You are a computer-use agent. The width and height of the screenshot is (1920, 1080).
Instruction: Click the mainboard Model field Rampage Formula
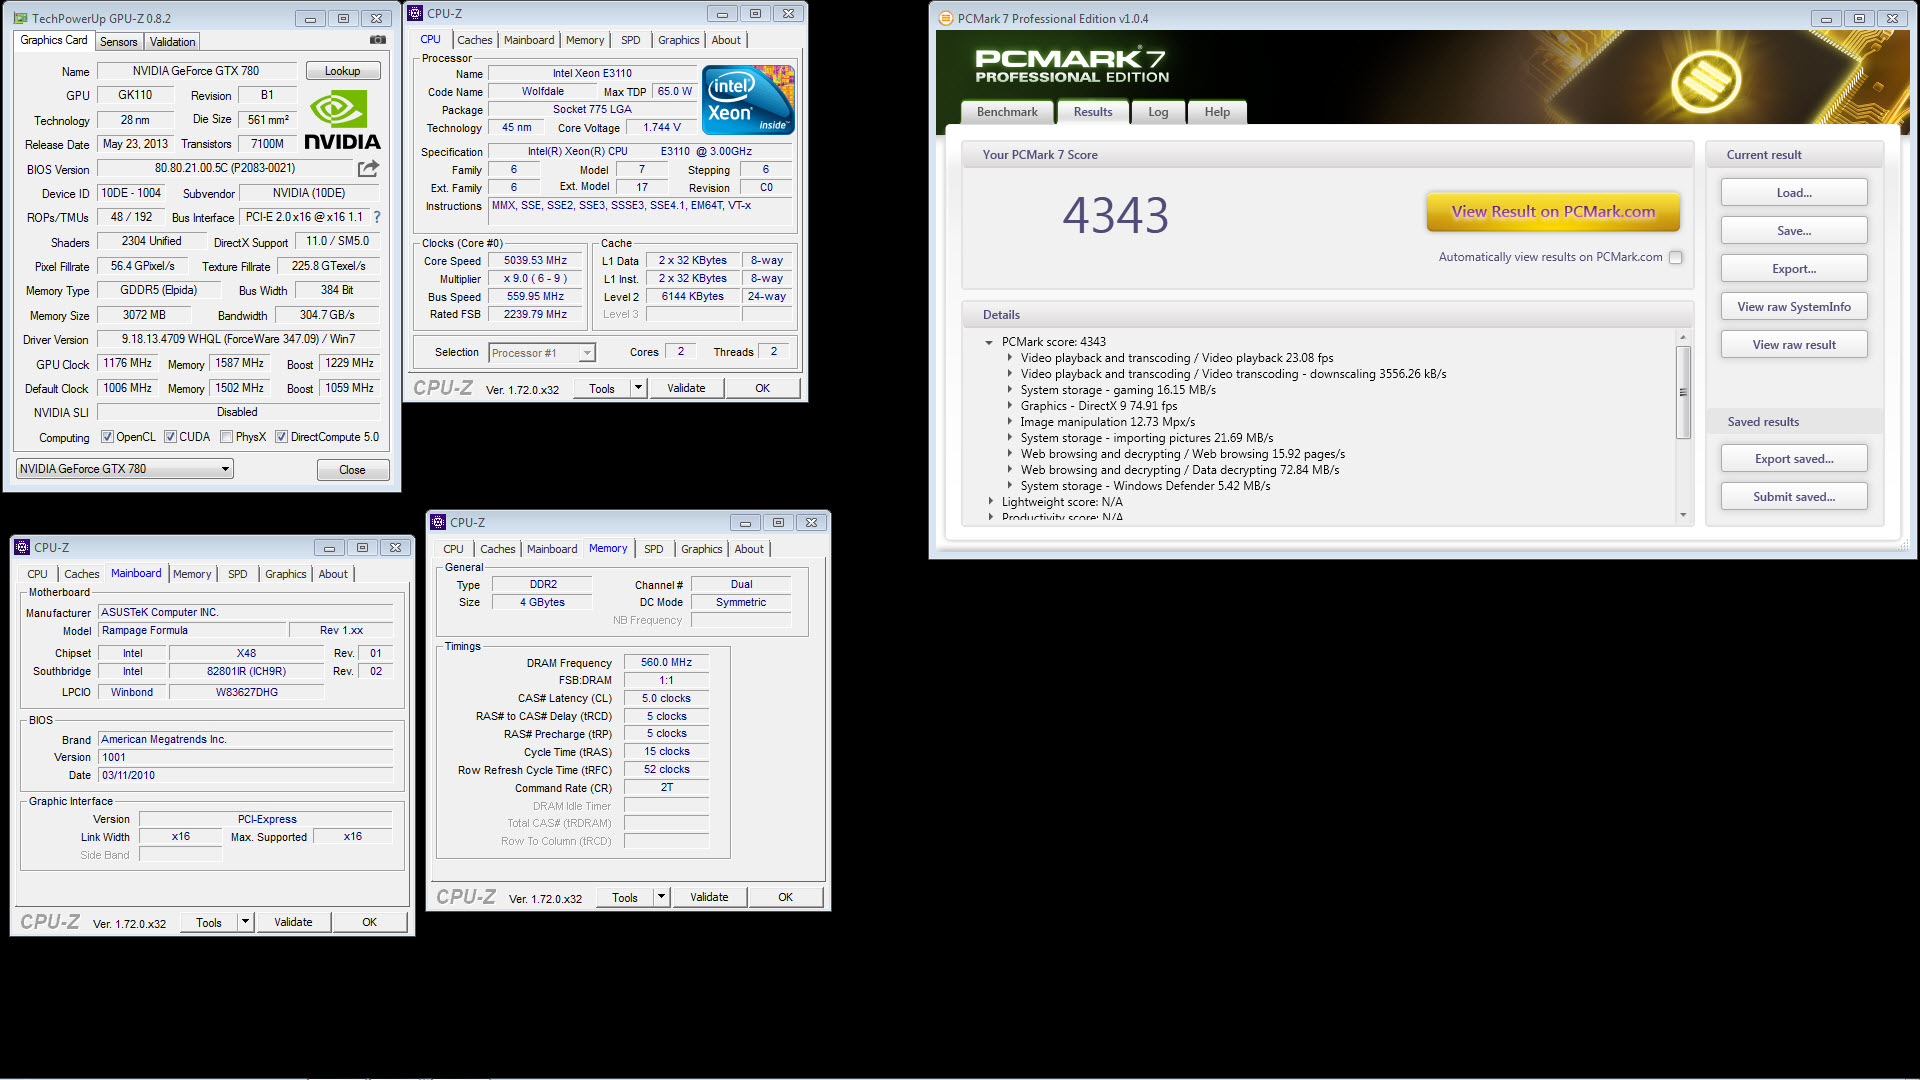pyautogui.click(x=192, y=630)
